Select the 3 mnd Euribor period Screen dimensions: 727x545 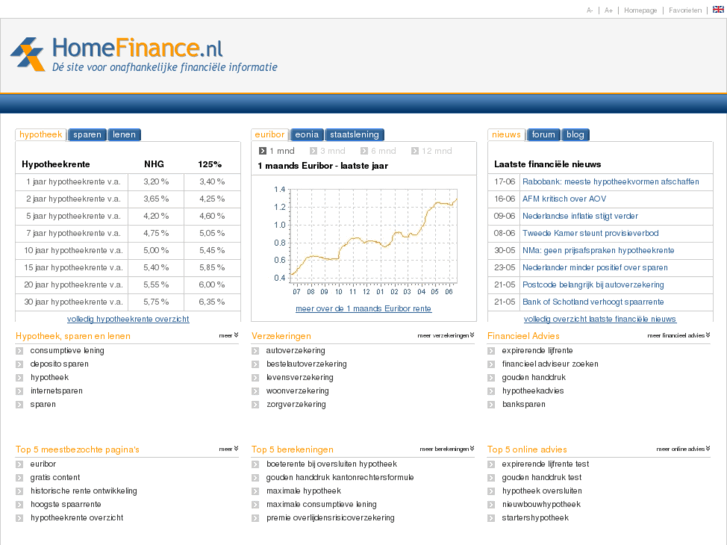tap(327, 151)
